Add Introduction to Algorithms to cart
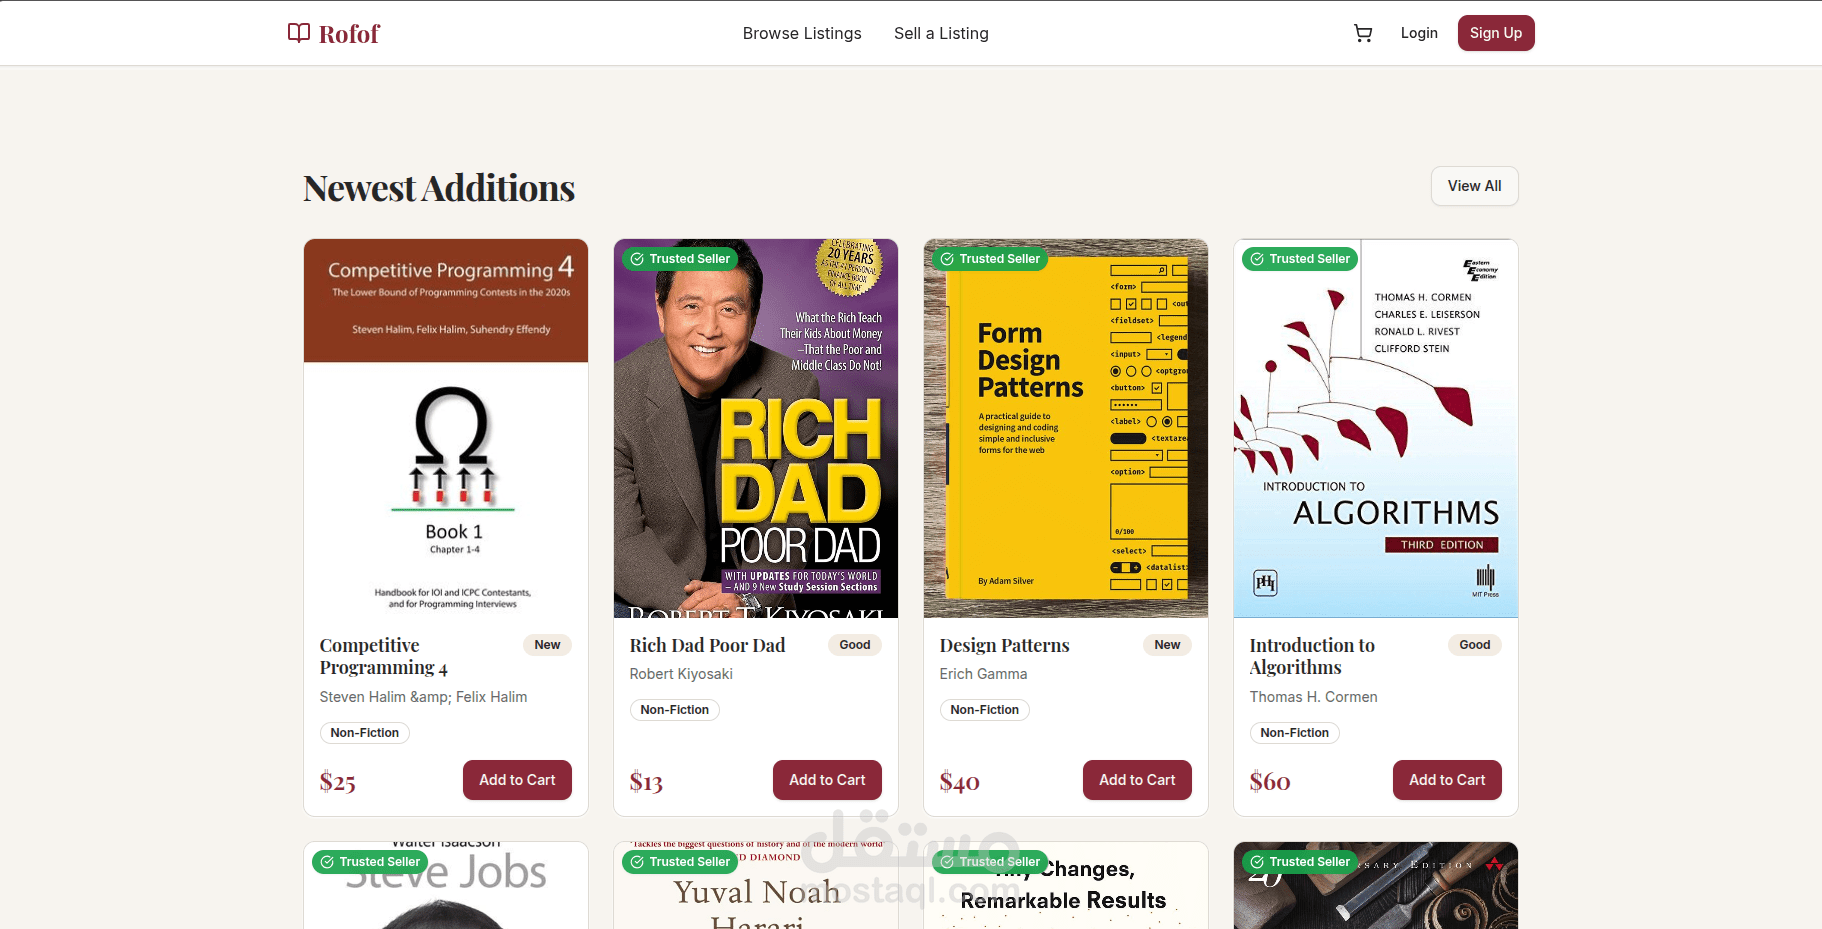The height and width of the screenshot is (929, 1822). tap(1447, 780)
